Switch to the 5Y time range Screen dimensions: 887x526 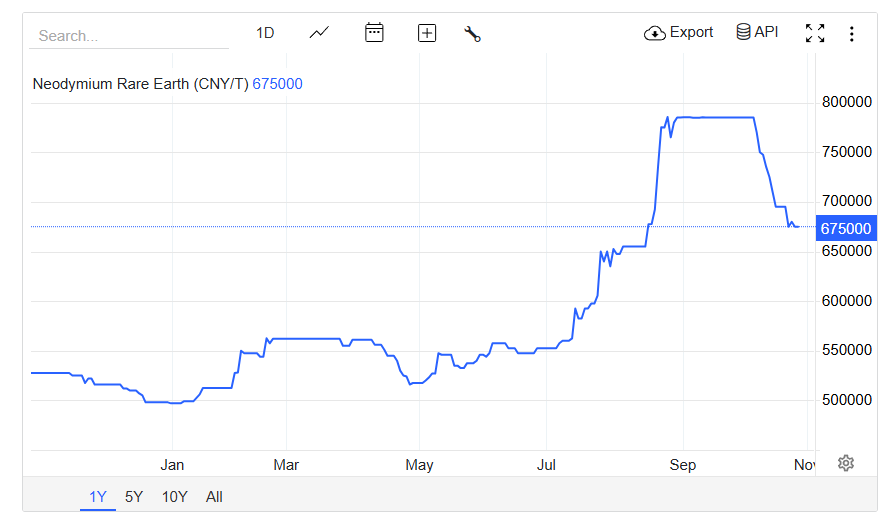click(134, 496)
